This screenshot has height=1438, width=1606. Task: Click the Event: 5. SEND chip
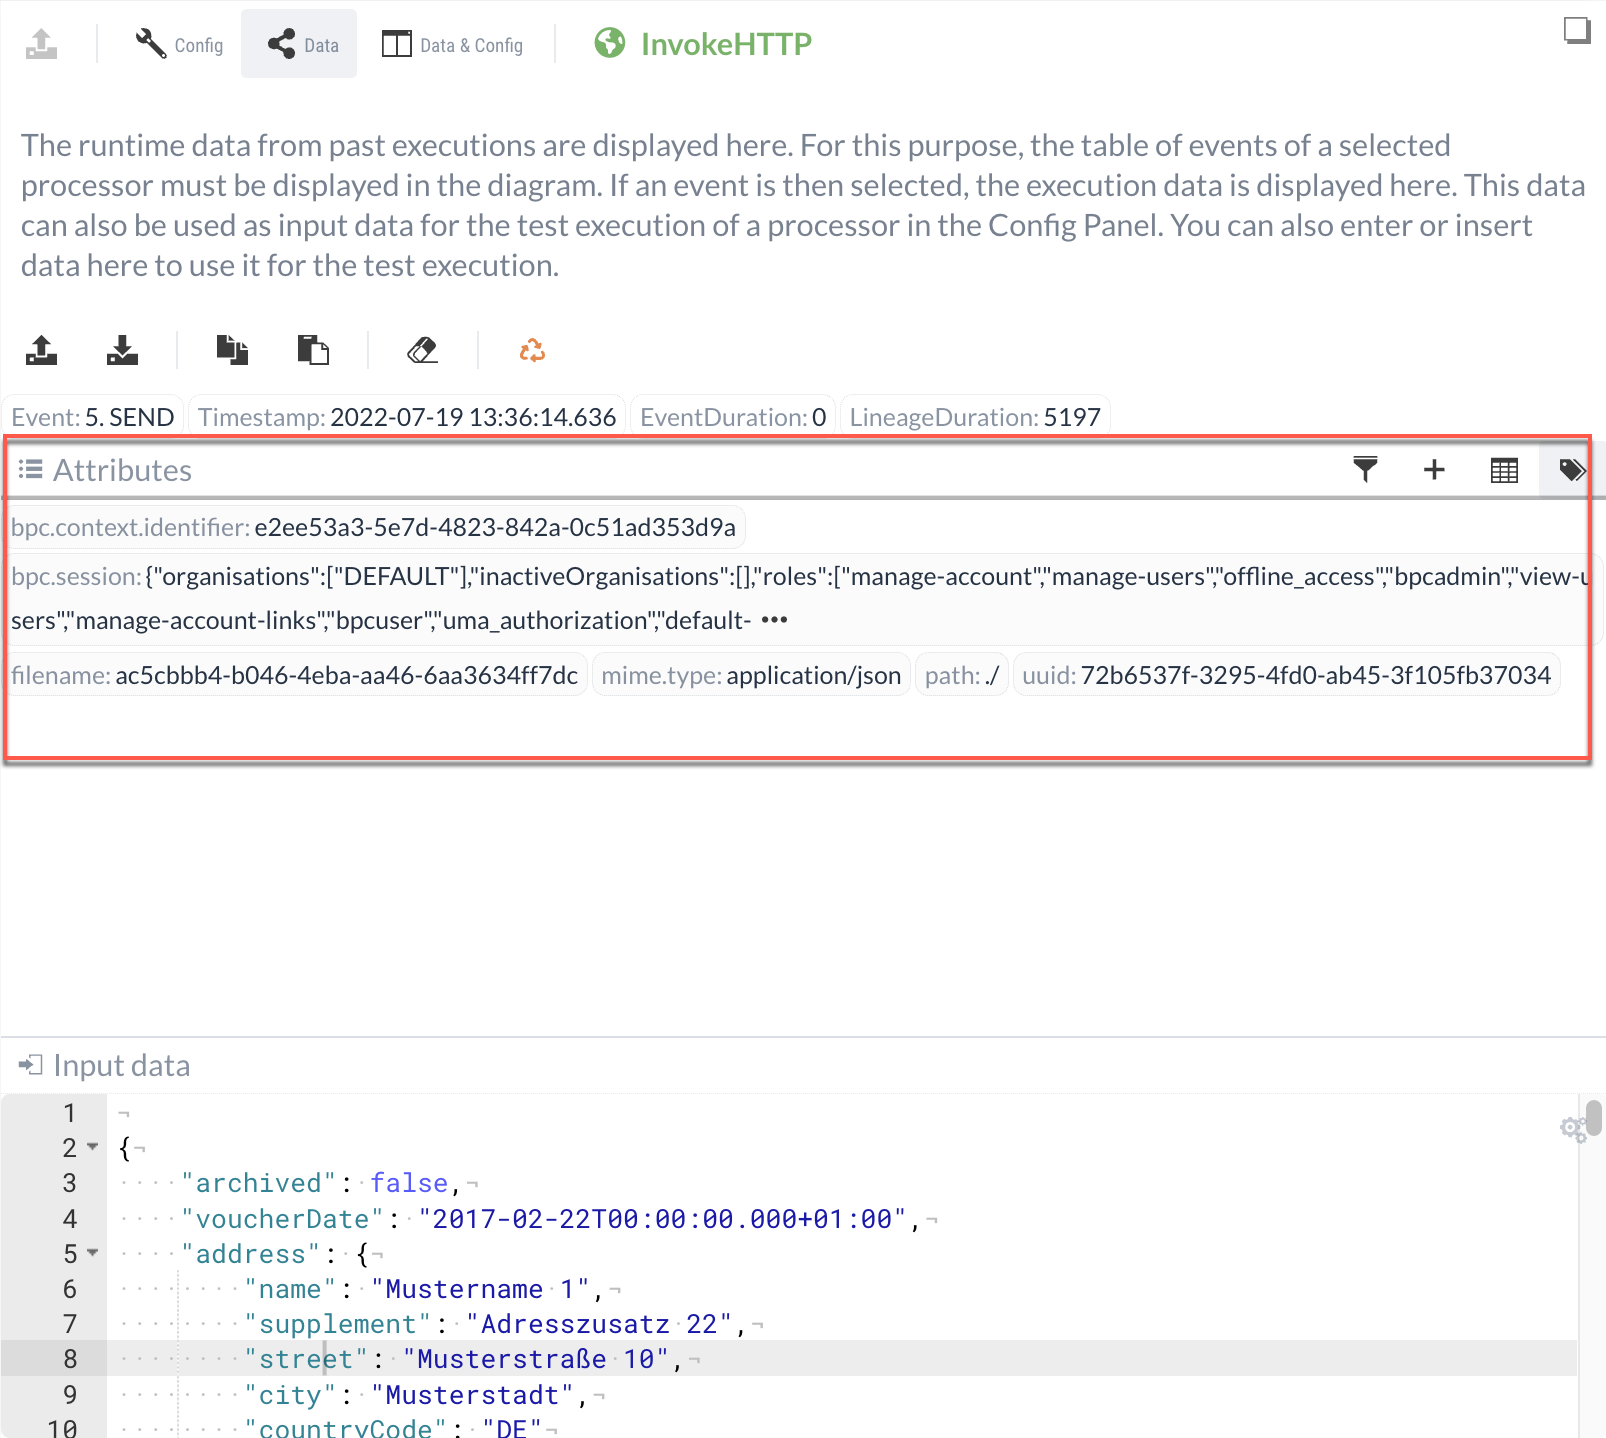click(93, 417)
